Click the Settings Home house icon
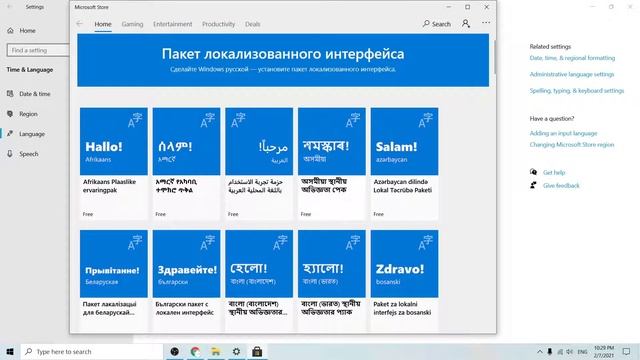 coord(10,31)
